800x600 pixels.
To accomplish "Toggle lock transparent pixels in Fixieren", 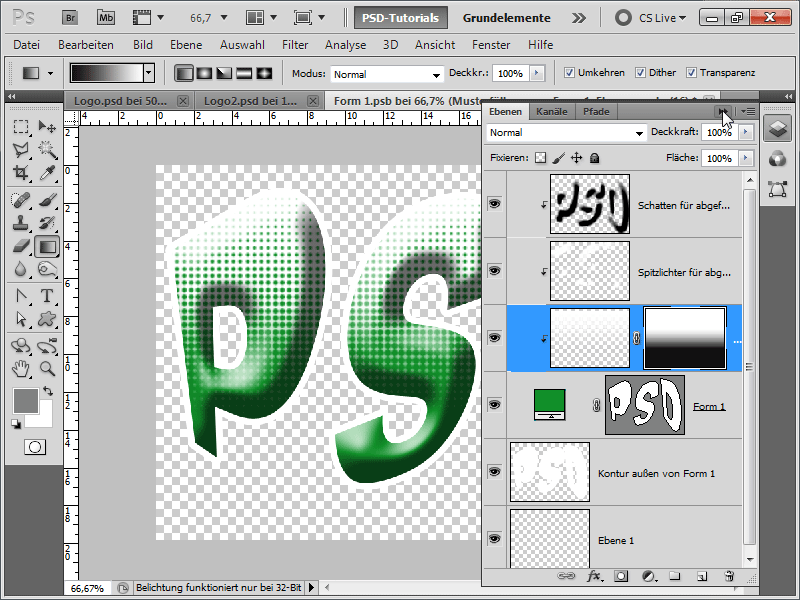I will tap(540, 158).
